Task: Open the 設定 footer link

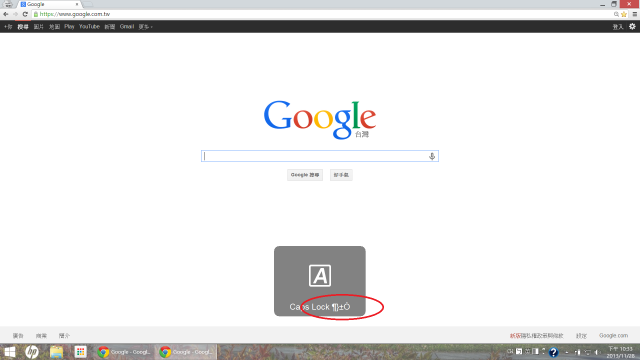Action: 581,336
